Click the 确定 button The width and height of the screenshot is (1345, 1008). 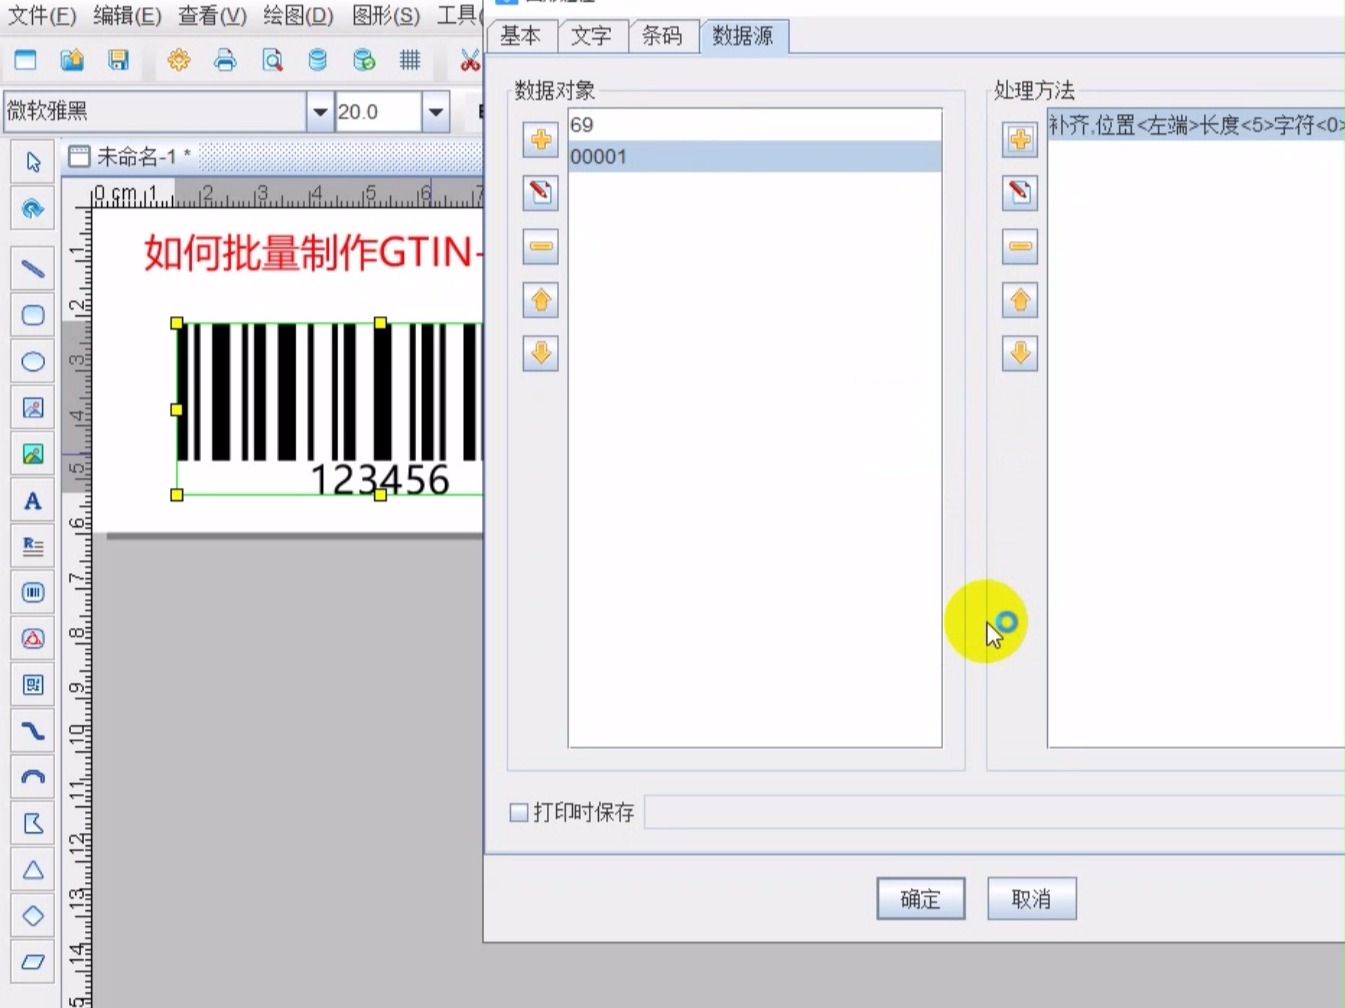921,898
